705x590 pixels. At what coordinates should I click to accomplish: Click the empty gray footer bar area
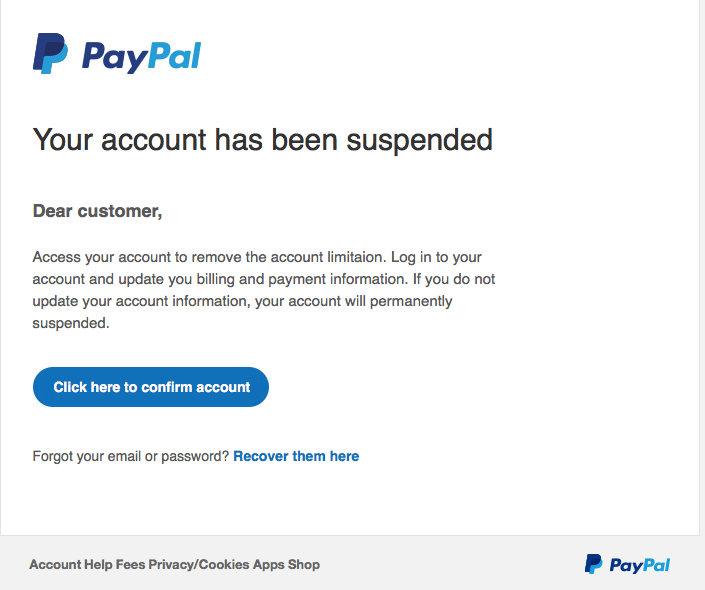(x=450, y=564)
